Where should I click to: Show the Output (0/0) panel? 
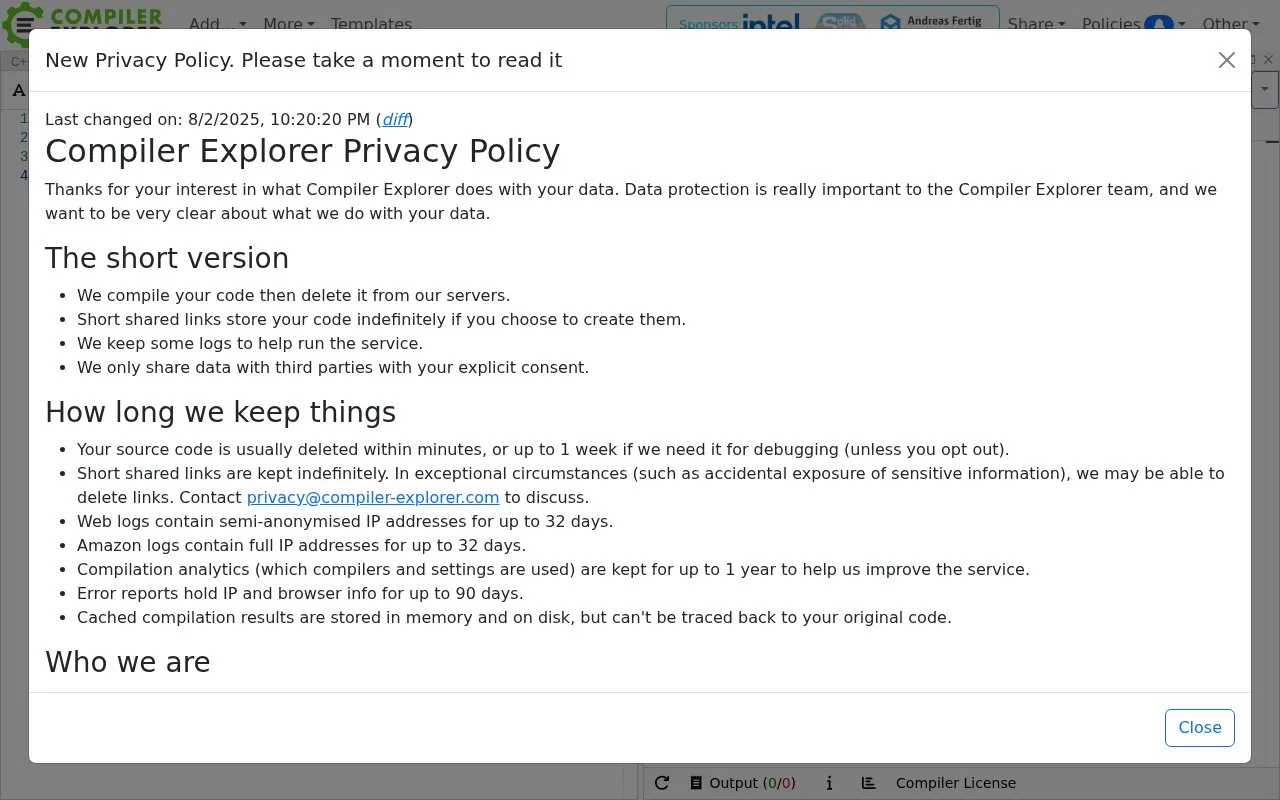tap(743, 784)
